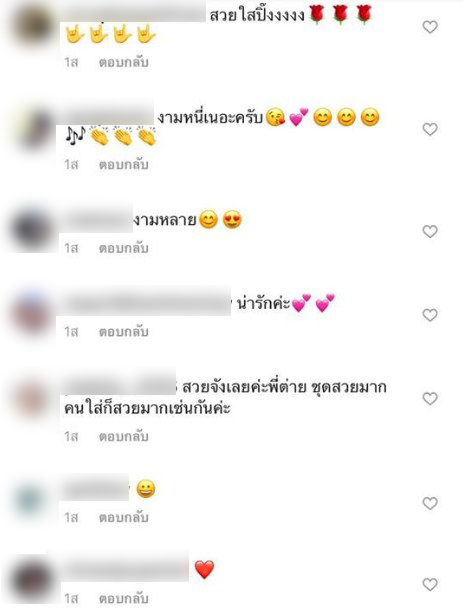The width and height of the screenshot is (463, 610).
Task: Reply to the red heart comment
Action: point(123,598)
